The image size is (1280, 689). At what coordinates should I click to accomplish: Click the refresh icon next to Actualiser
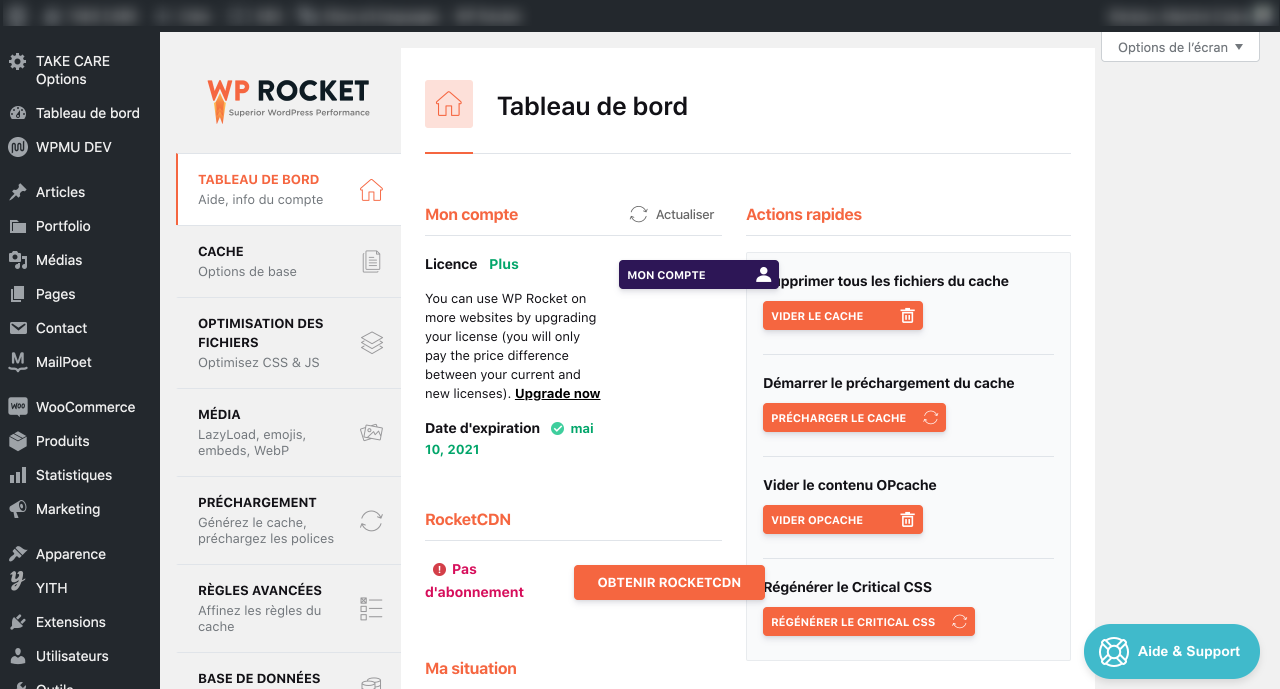(638, 215)
